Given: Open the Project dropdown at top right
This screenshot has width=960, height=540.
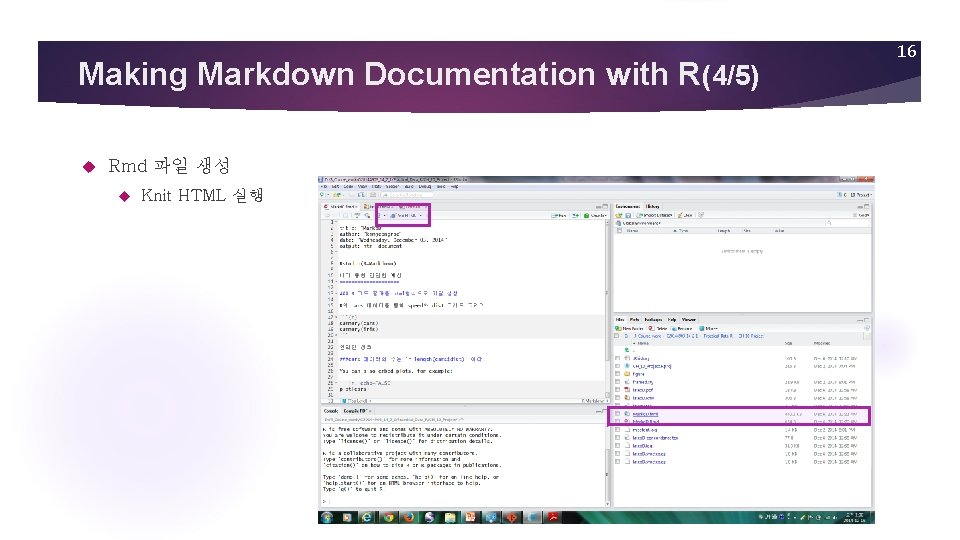Looking at the screenshot, I should click(x=855, y=195).
